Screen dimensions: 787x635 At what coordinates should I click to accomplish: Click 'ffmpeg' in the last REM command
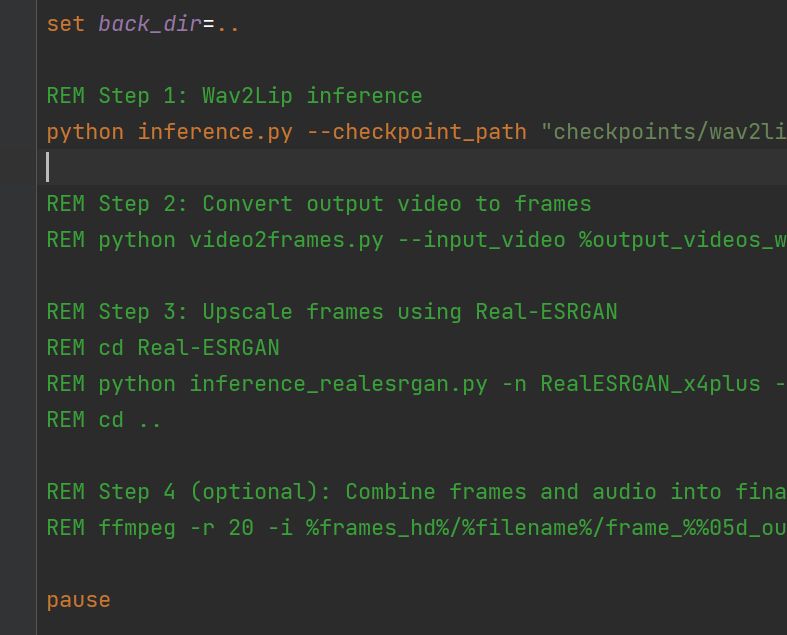[137, 528]
